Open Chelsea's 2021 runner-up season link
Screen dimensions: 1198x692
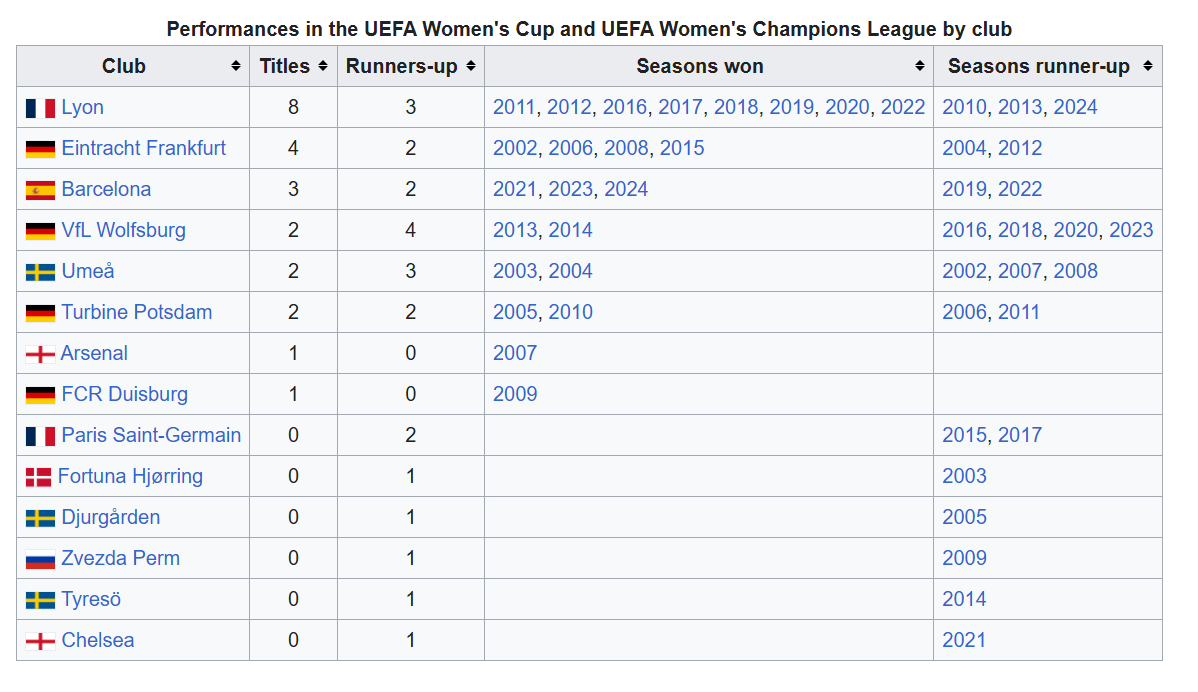point(964,640)
